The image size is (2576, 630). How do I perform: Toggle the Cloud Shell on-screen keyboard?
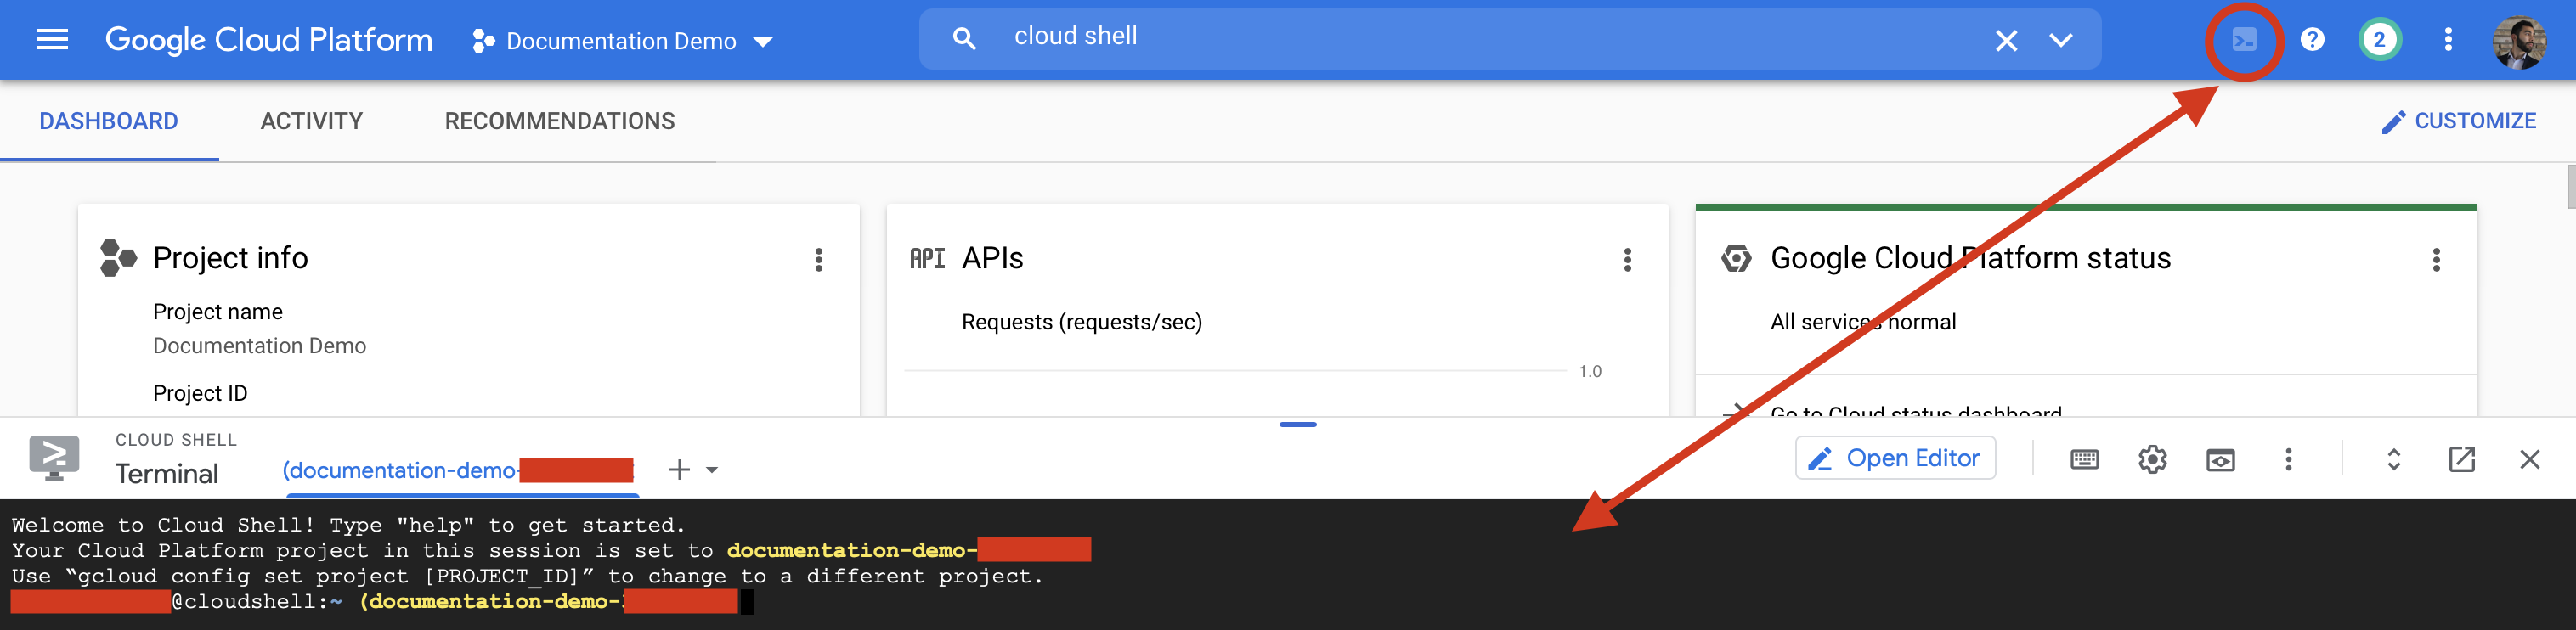click(x=2084, y=459)
